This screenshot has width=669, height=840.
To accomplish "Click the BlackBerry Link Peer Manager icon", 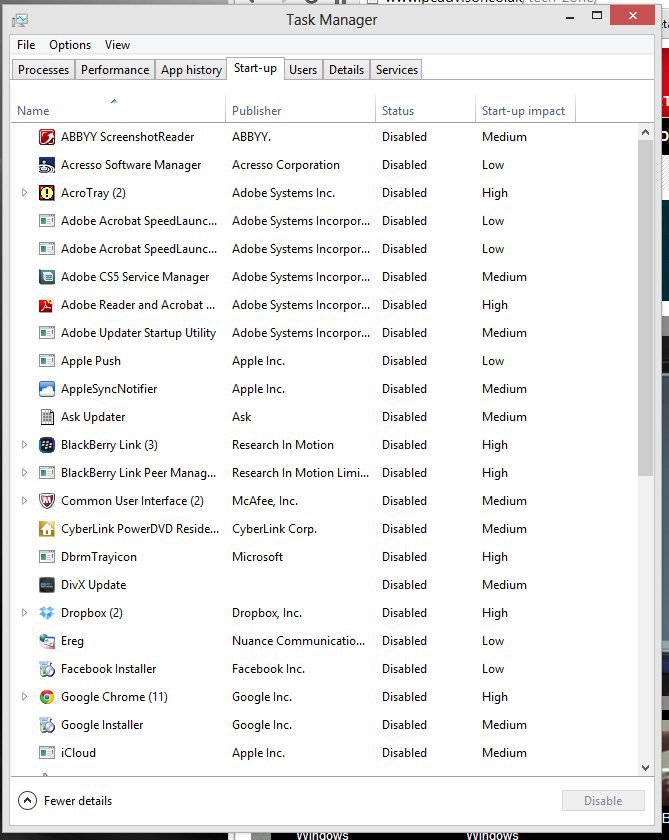I will [x=47, y=472].
